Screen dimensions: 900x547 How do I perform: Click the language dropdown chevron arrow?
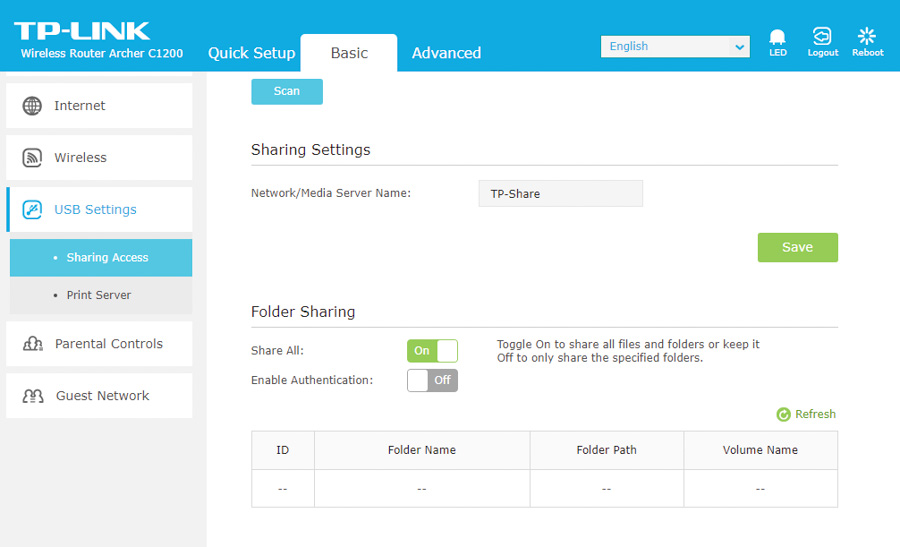pos(740,47)
